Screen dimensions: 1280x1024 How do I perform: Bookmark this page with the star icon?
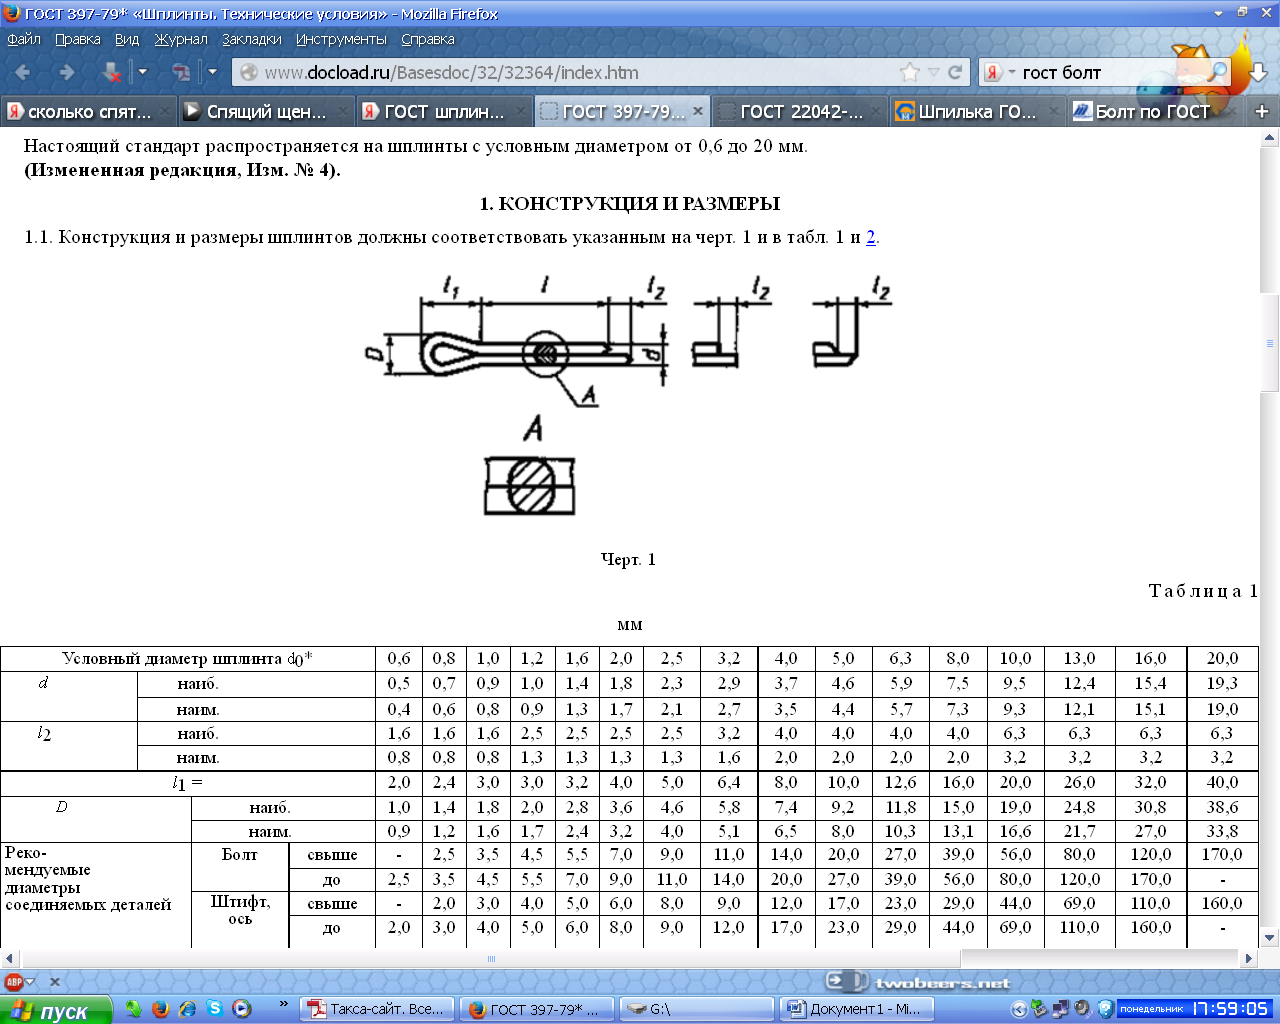tap(909, 72)
